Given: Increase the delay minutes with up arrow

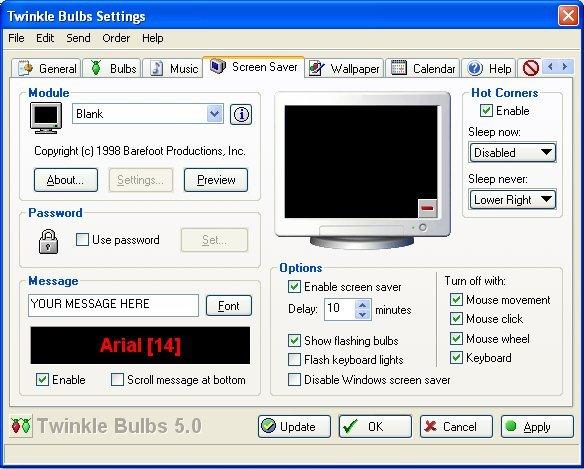Looking at the screenshot, I should pos(363,305).
